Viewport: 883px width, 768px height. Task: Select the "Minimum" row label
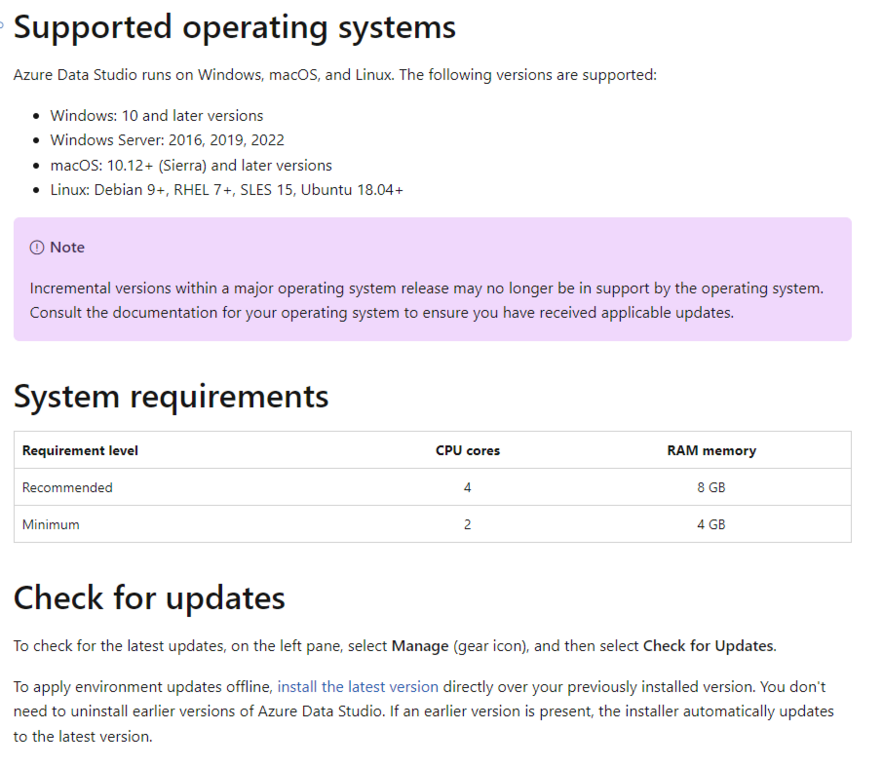coord(51,525)
